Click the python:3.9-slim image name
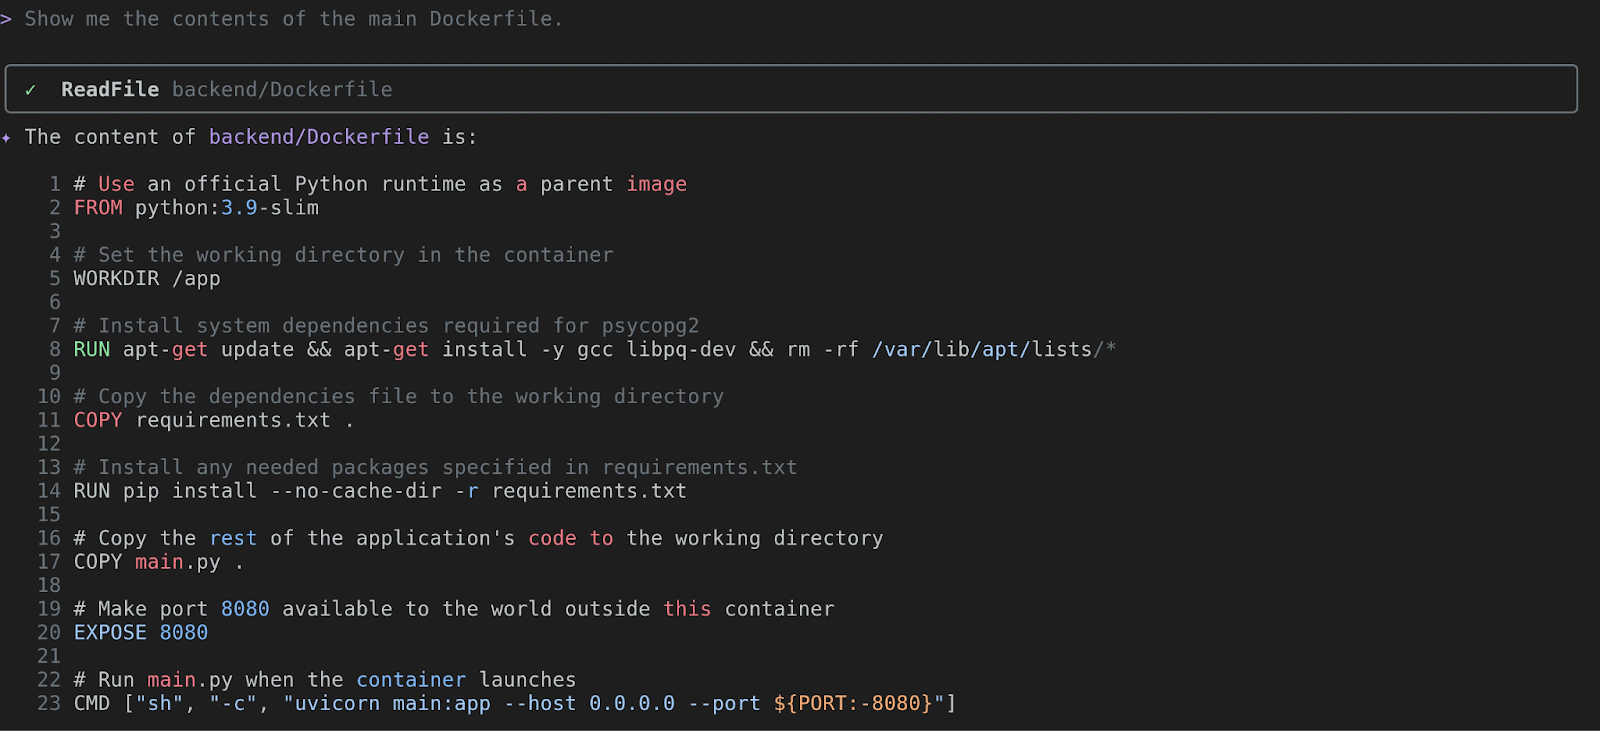Screen dimensions: 1600x731 pos(227,208)
